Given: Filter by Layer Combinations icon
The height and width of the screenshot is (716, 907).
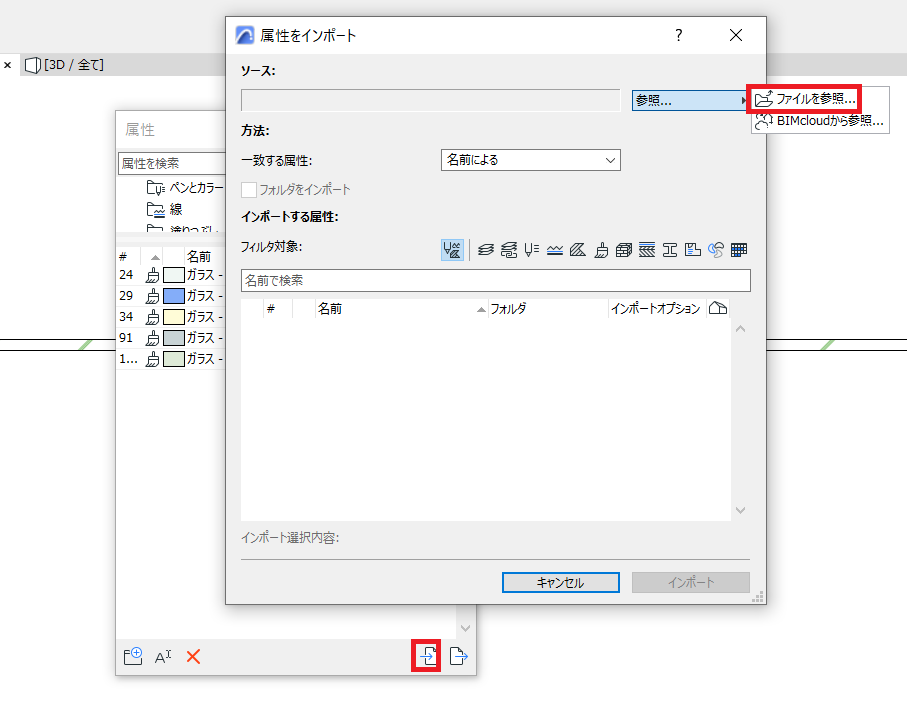Looking at the screenshot, I should [509, 250].
